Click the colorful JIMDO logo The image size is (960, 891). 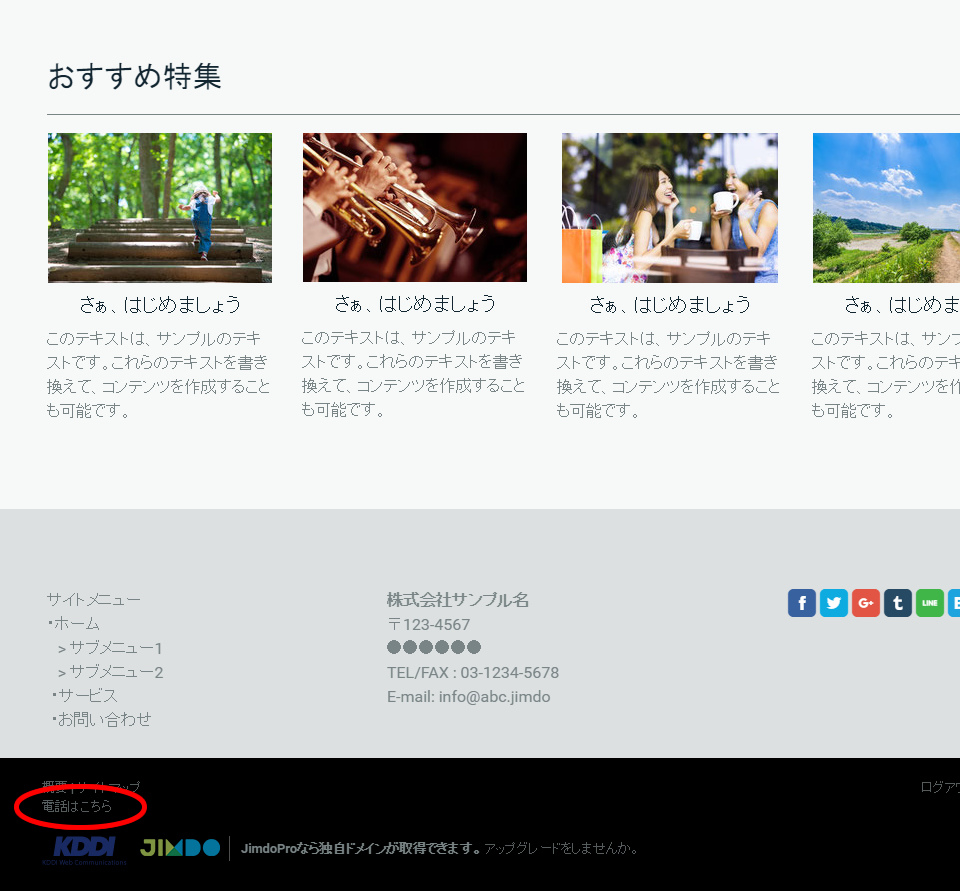click(x=180, y=848)
